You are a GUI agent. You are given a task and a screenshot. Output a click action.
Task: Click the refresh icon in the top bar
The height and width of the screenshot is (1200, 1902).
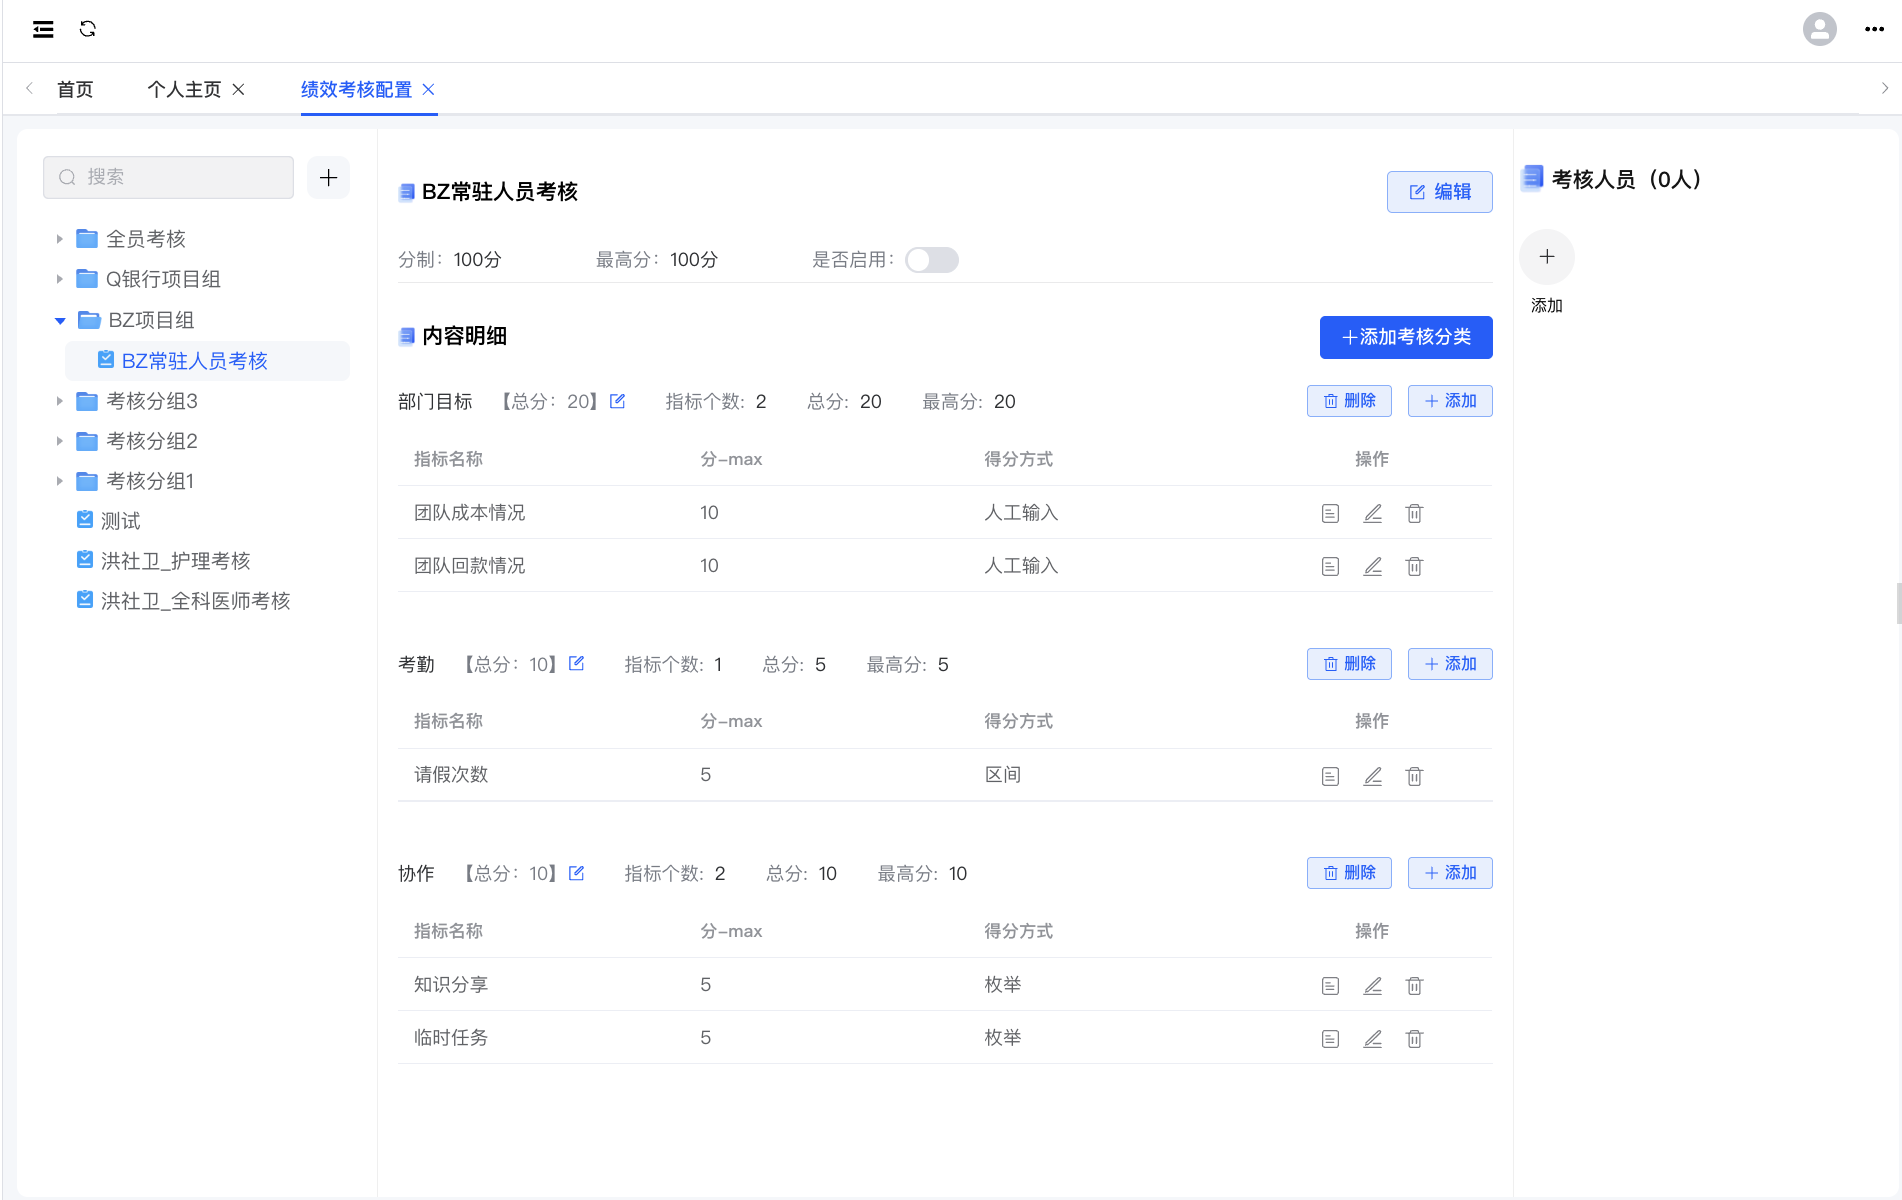pos(88,29)
